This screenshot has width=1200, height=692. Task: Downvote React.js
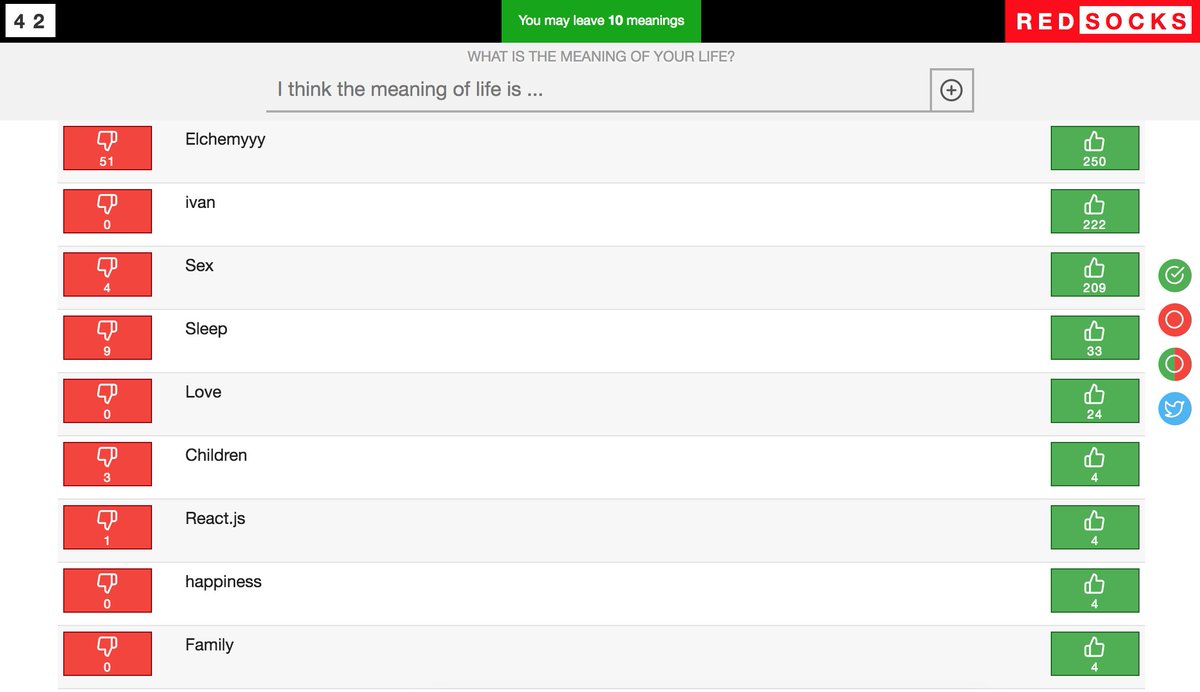point(107,527)
